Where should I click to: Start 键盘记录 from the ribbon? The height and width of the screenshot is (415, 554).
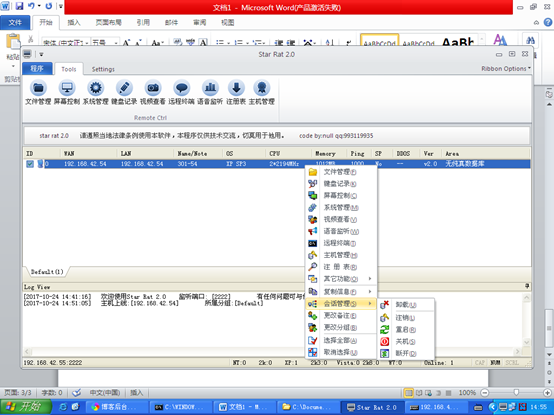click(124, 93)
